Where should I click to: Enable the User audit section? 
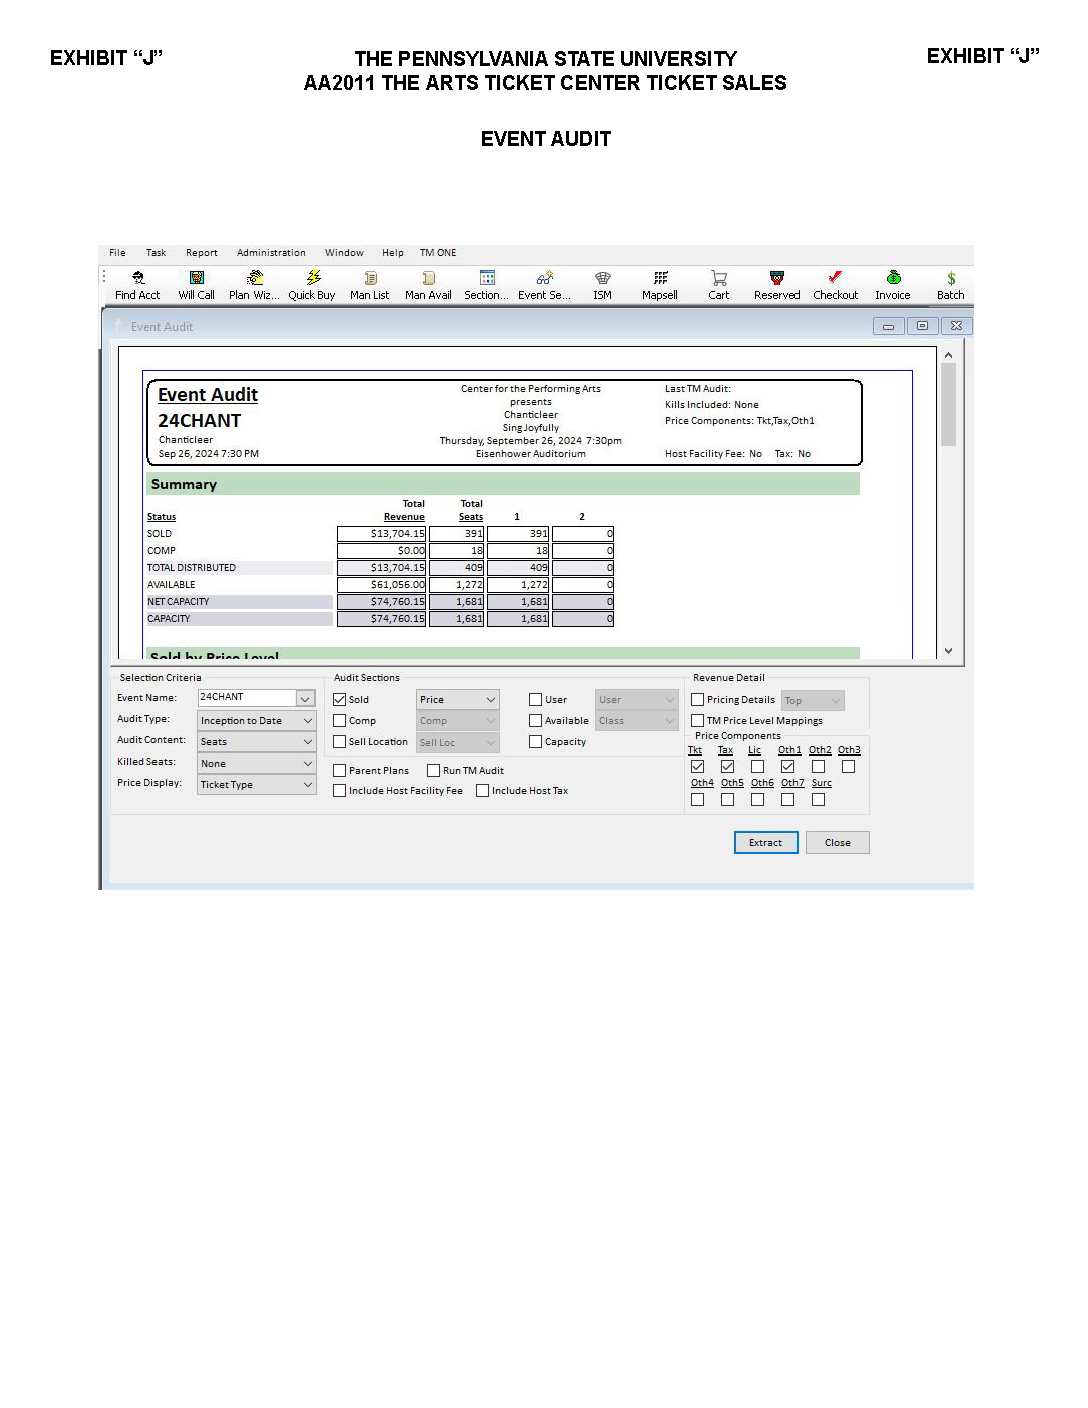point(536,700)
